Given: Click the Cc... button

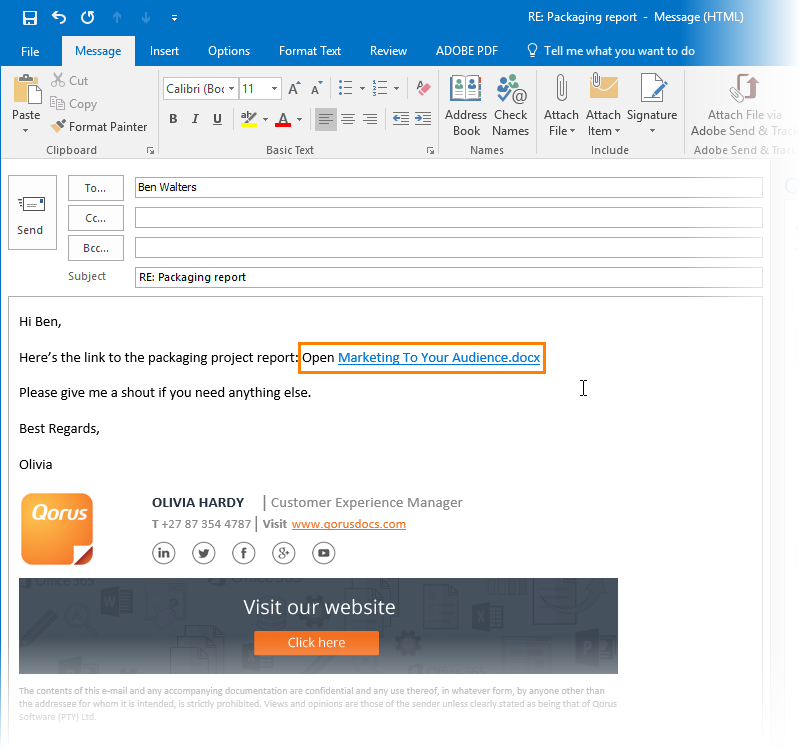Looking at the screenshot, I should pos(96,218).
